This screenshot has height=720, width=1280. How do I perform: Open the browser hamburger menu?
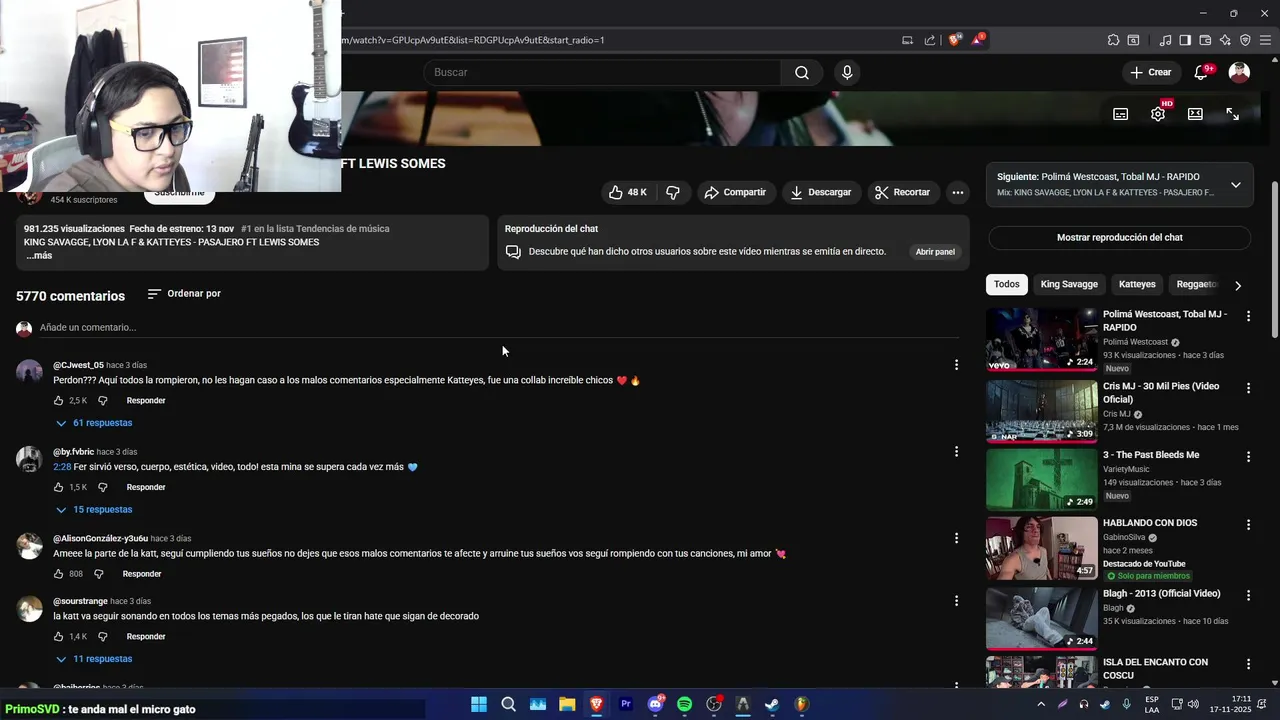click(x=1266, y=40)
